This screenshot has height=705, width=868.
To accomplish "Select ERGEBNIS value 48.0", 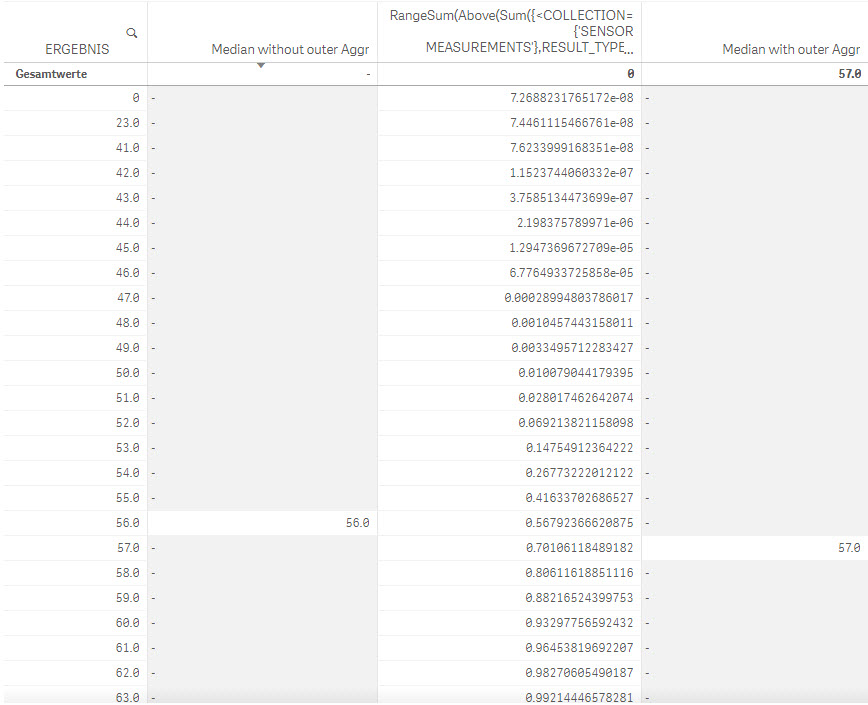I will click(128, 323).
